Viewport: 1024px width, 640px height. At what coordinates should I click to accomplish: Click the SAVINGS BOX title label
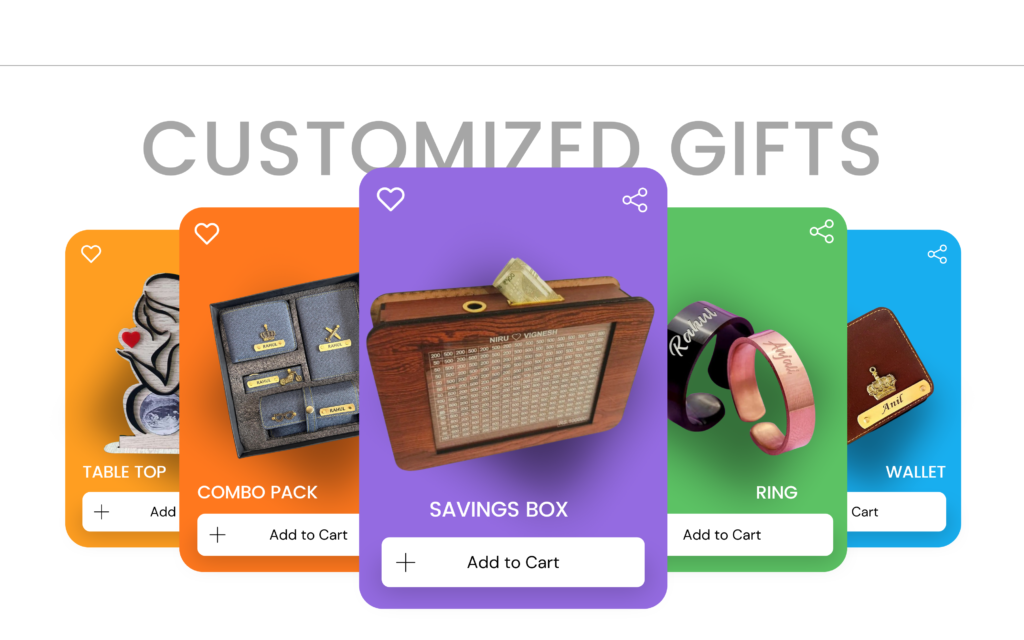(498, 509)
